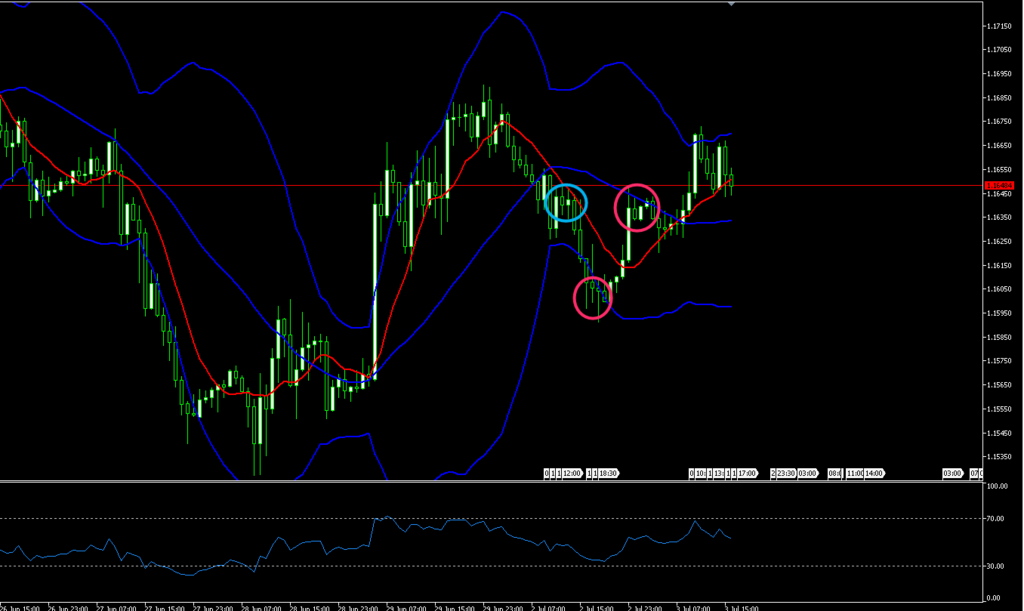Image resolution: width=1024 pixels, height=611 pixels.
Task: Click the 1.15750 price scale label
Action: click(x=999, y=361)
